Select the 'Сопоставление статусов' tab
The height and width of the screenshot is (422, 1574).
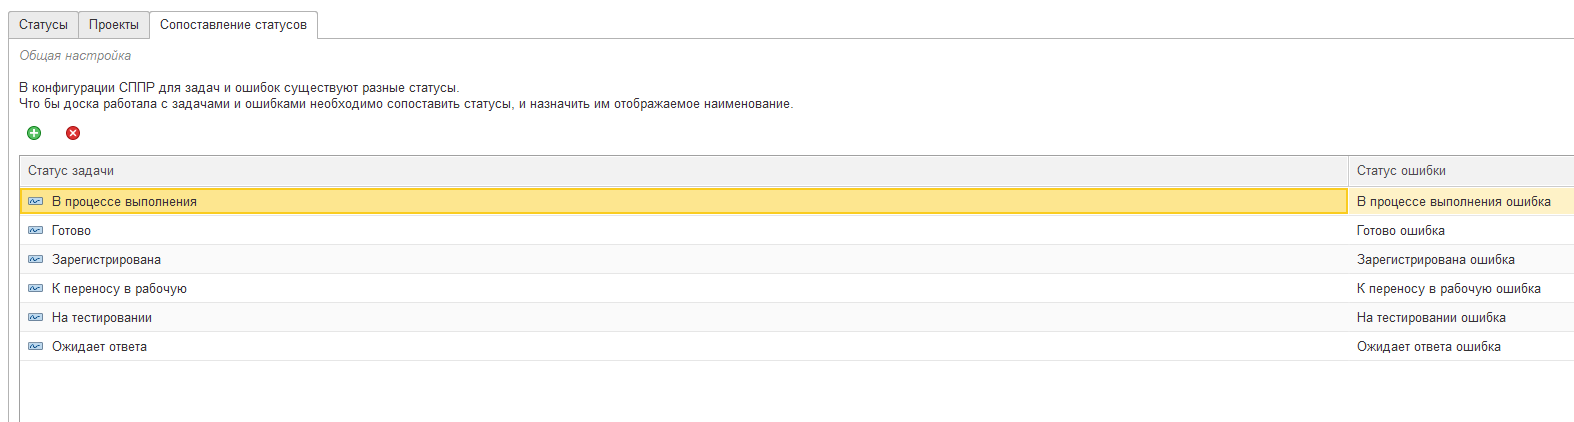tap(233, 25)
